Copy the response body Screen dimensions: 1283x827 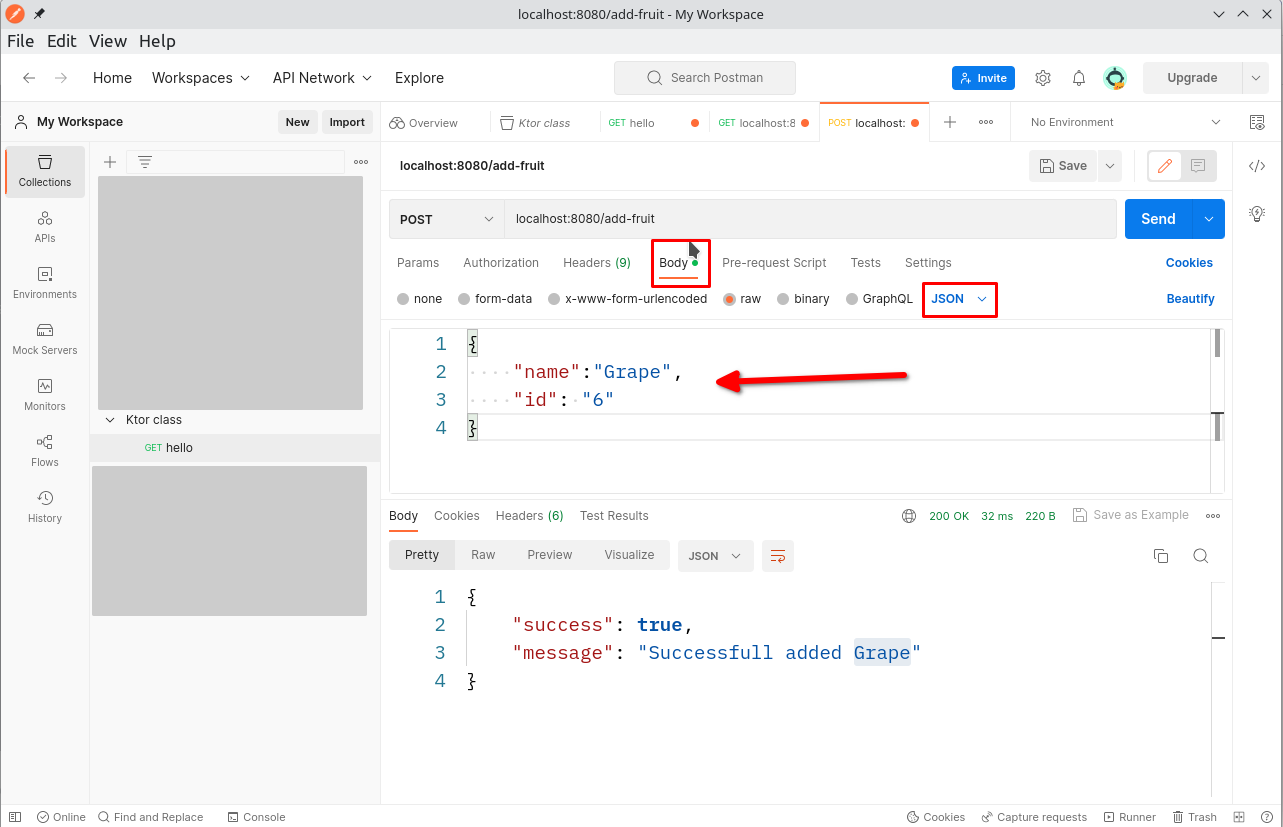1161,556
